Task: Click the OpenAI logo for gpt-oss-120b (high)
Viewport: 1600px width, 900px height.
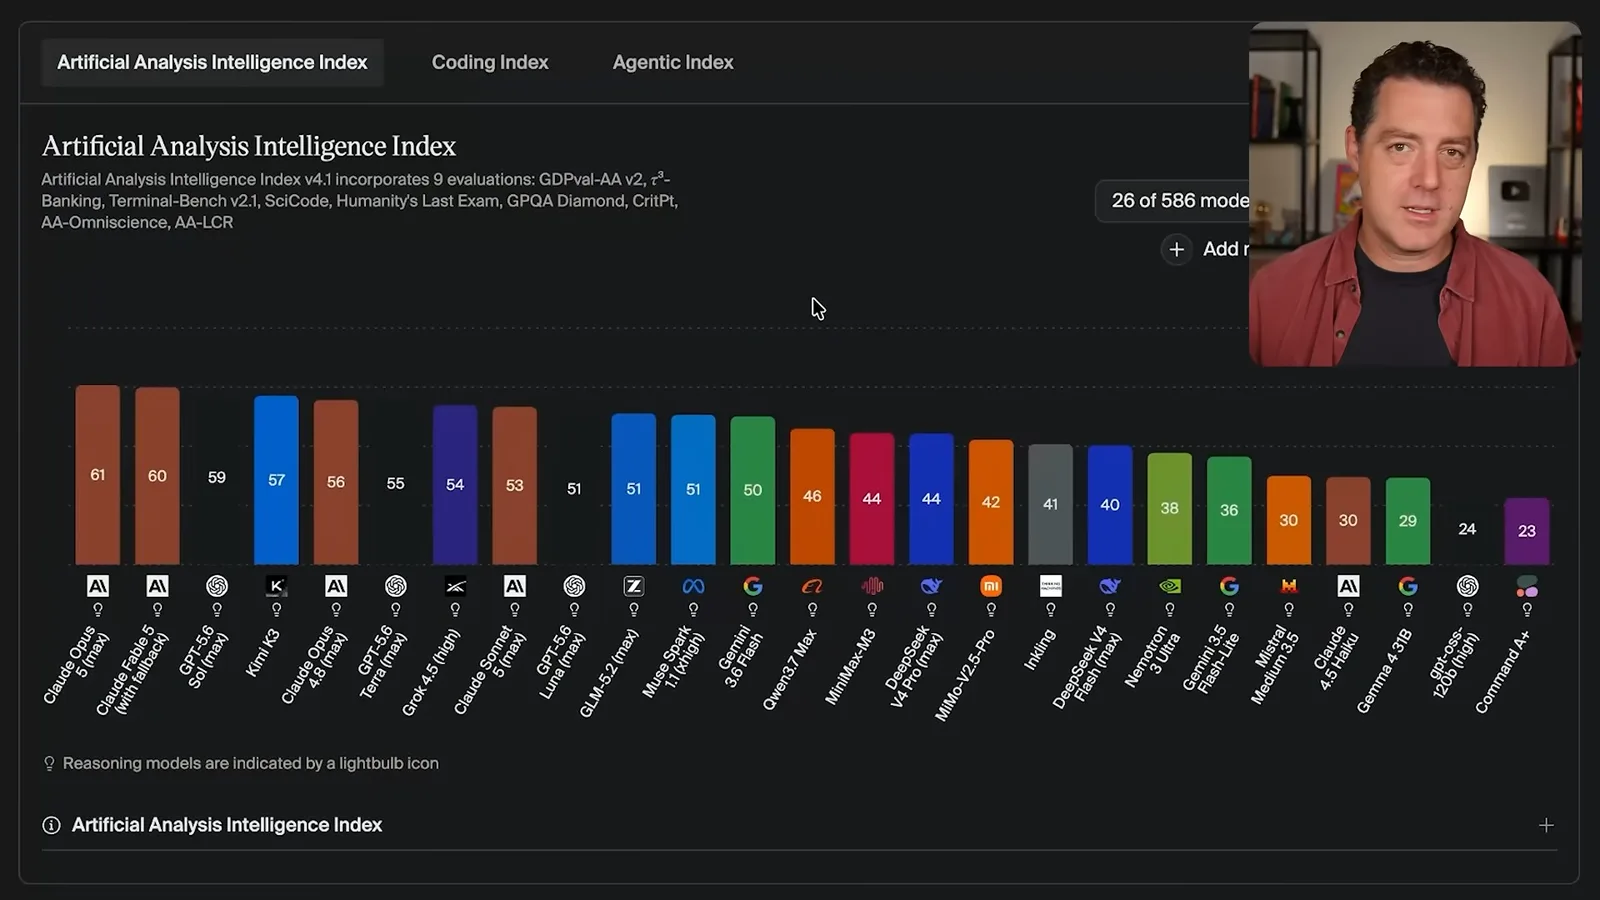Action: click(1467, 586)
